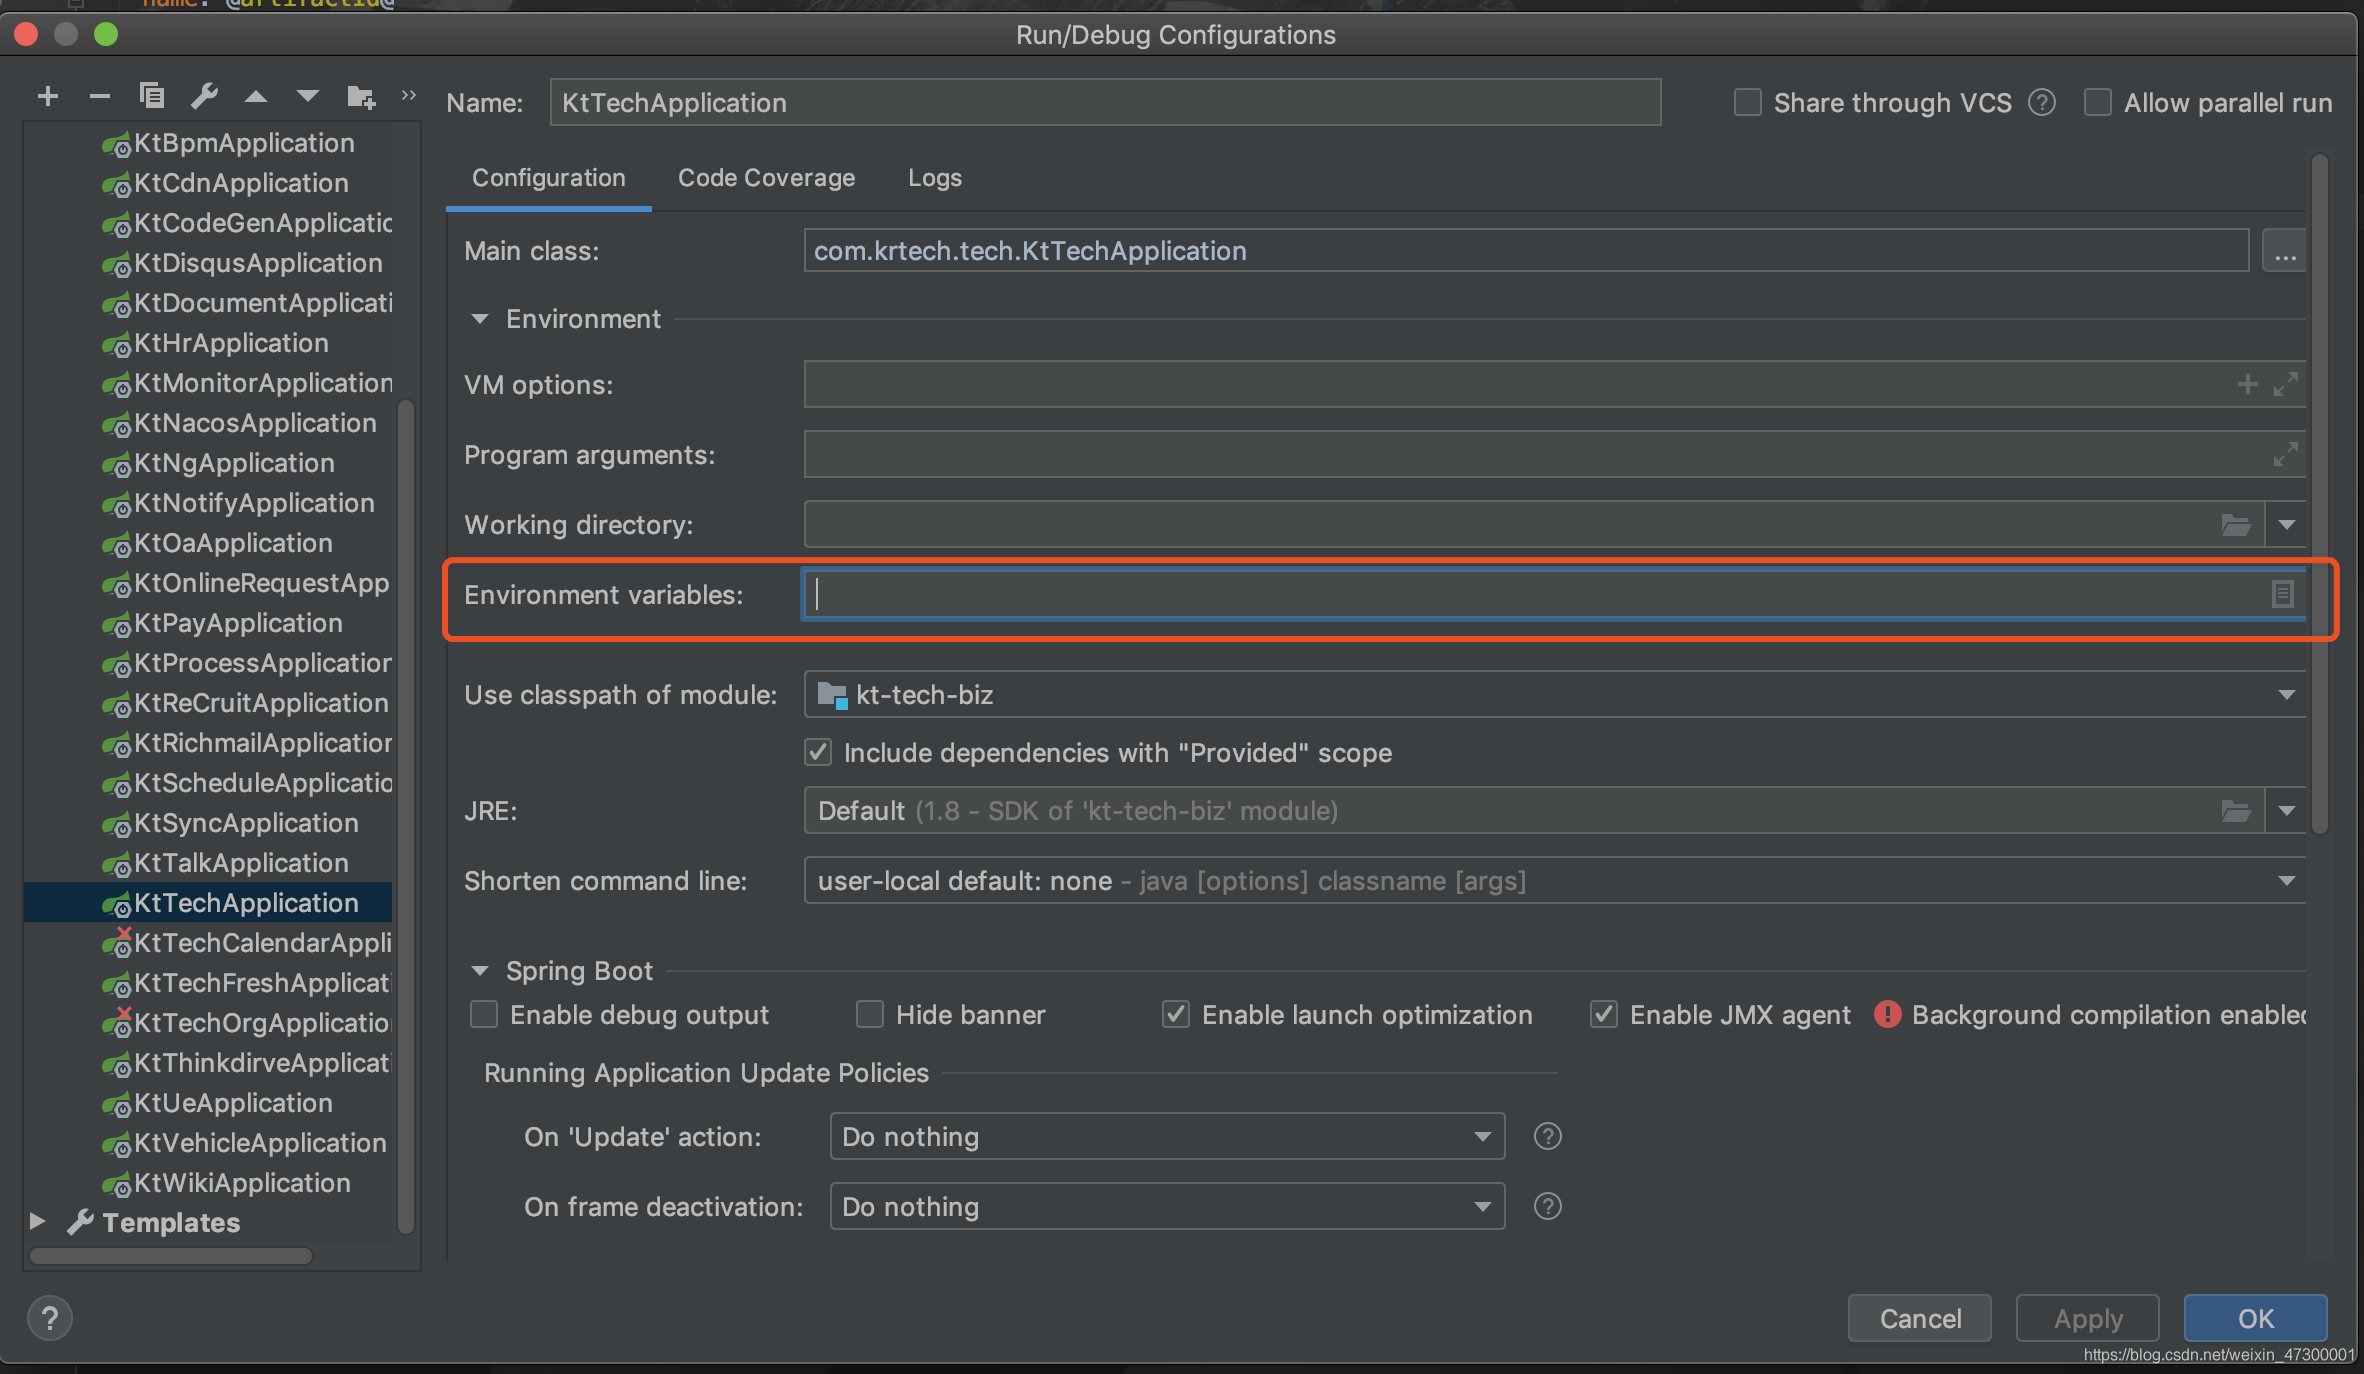2364x1374 pixels.
Task: Click the move configuration up arrow
Action: pos(256,97)
